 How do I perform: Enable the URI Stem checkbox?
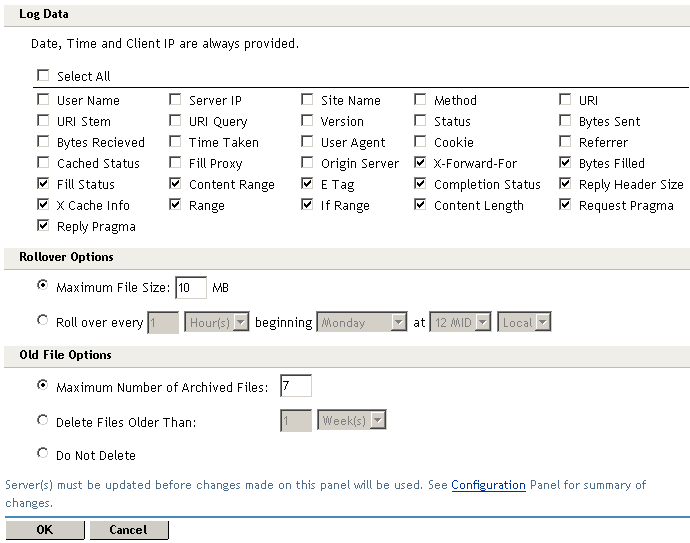(x=43, y=120)
